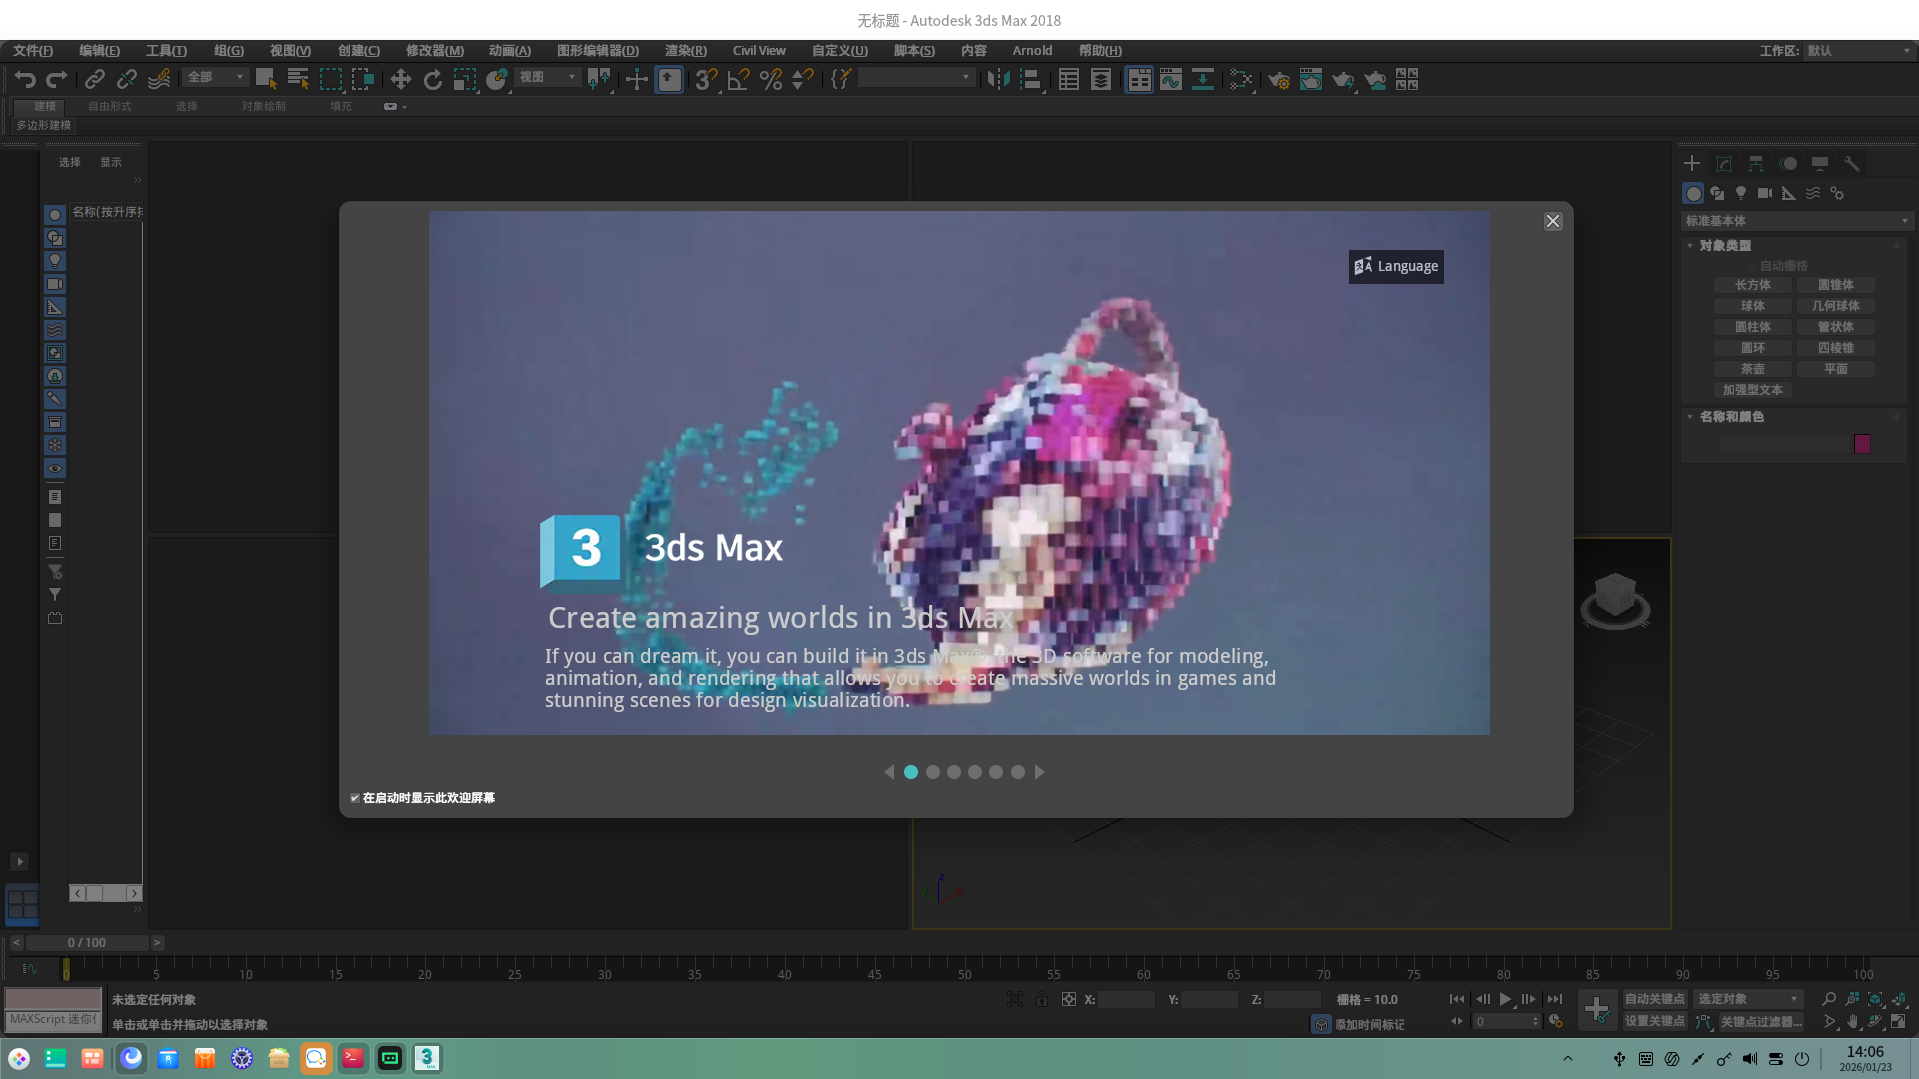Click the Undo arrow icon
1919x1079 pixels.
pos(25,79)
